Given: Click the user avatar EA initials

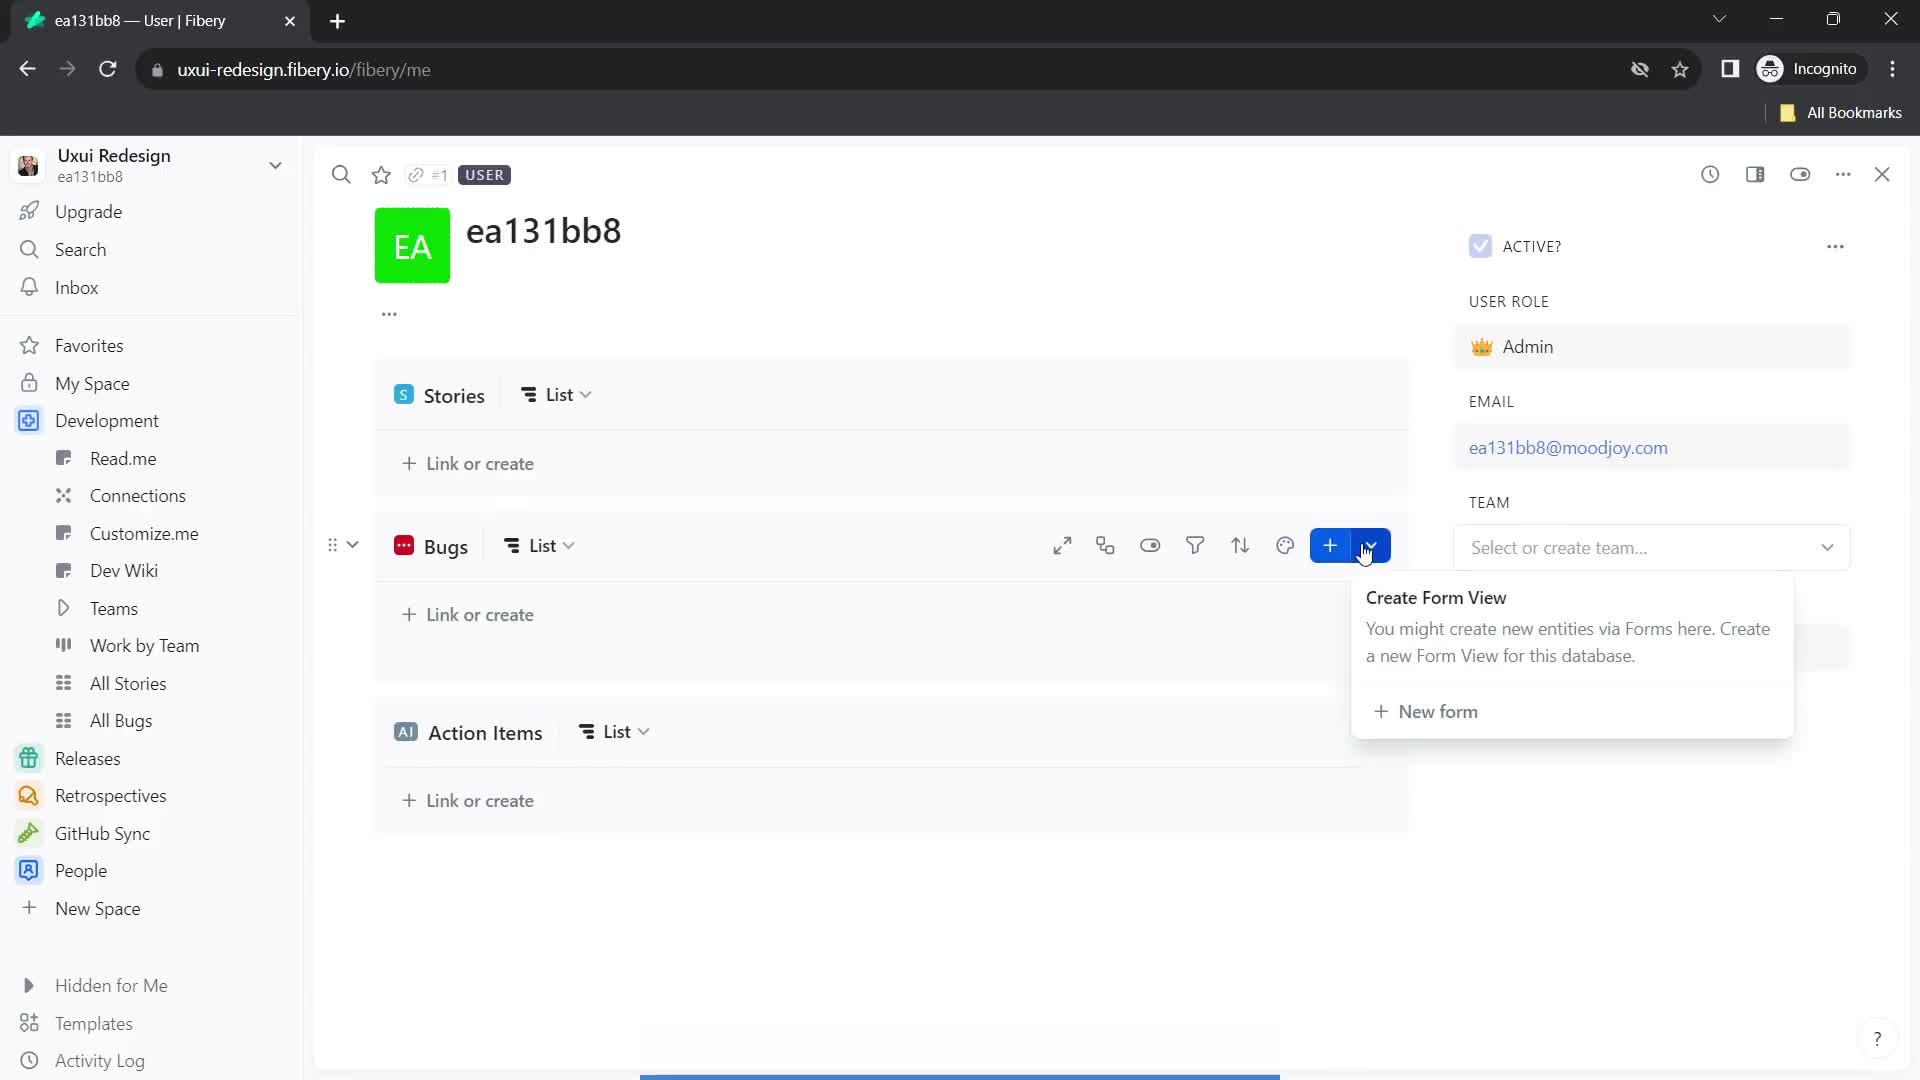Looking at the screenshot, I should (413, 245).
